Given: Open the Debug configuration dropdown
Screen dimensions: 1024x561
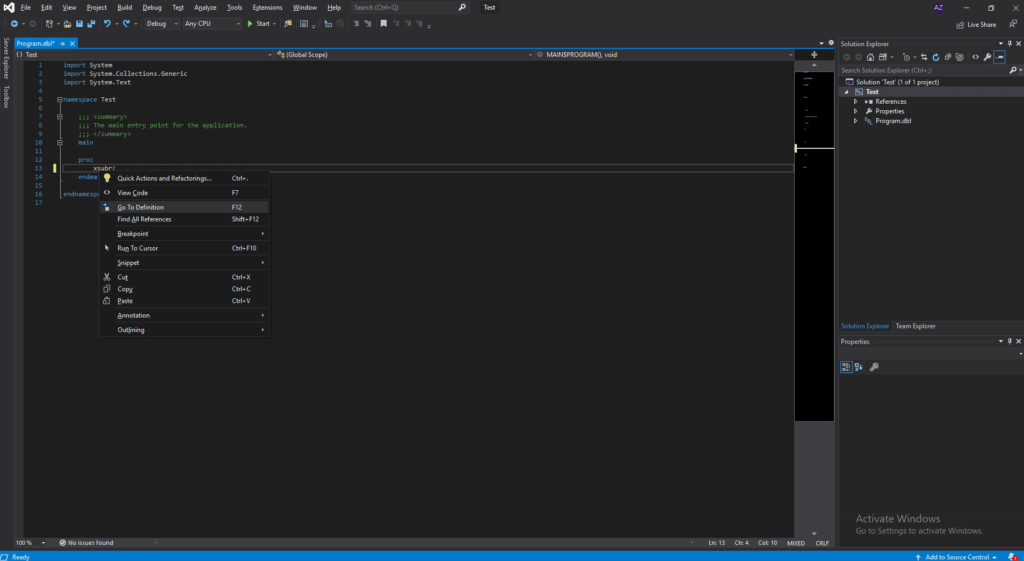Looking at the screenshot, I should [x=160, y=23].
